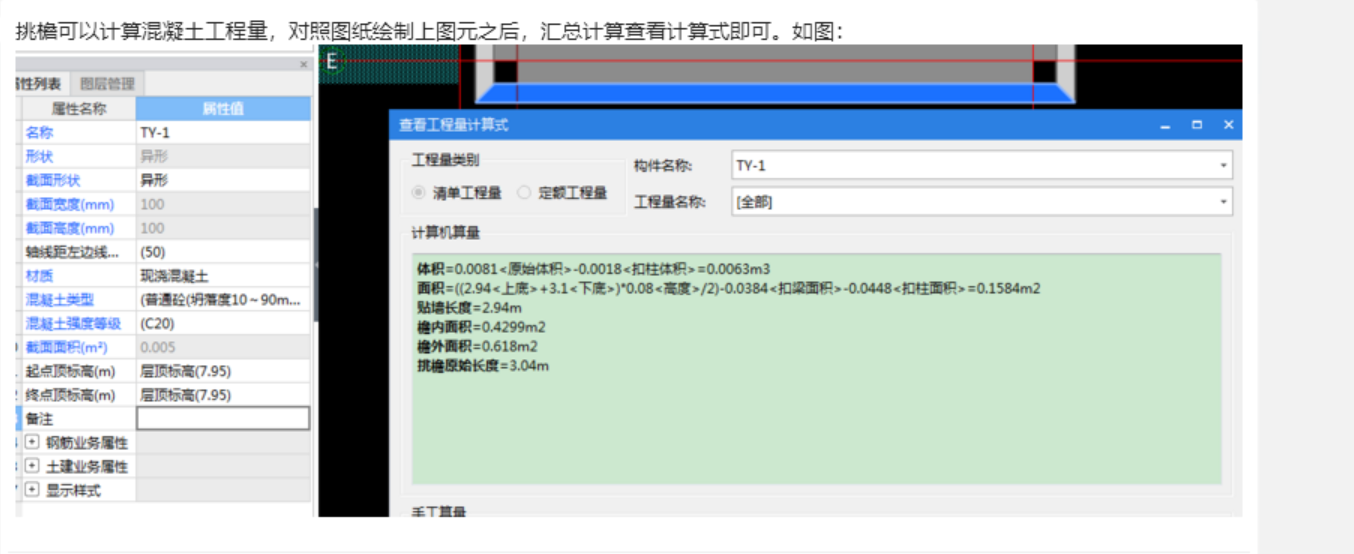Switch to the 属性列表 tab
The image size is (1354, 554).
[42, 84]
